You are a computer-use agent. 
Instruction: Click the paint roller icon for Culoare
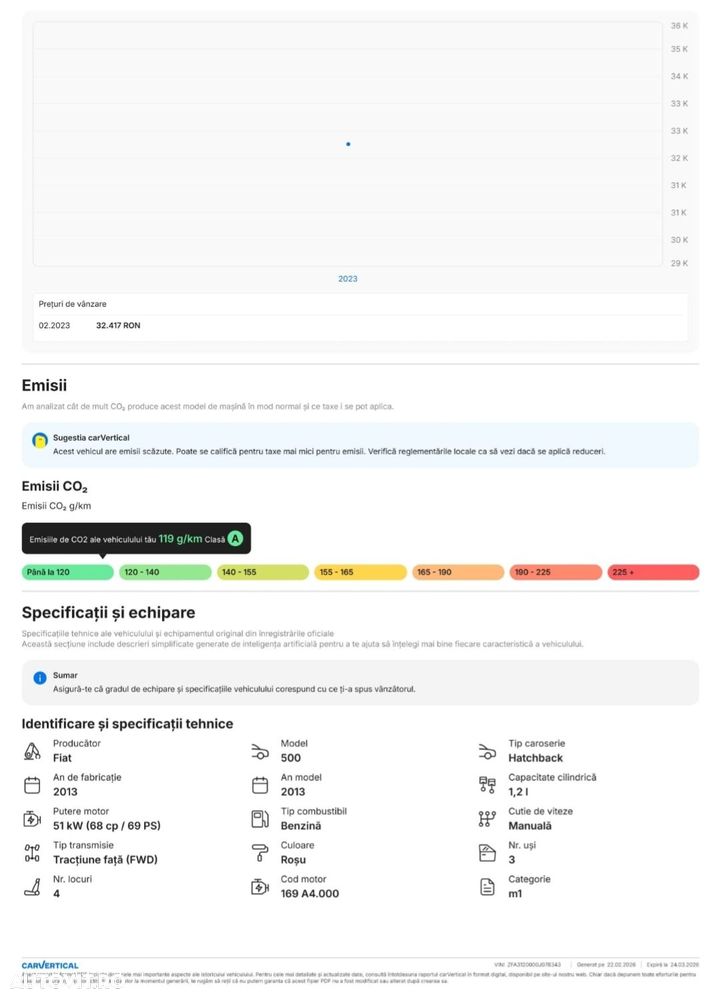point(260,853)
